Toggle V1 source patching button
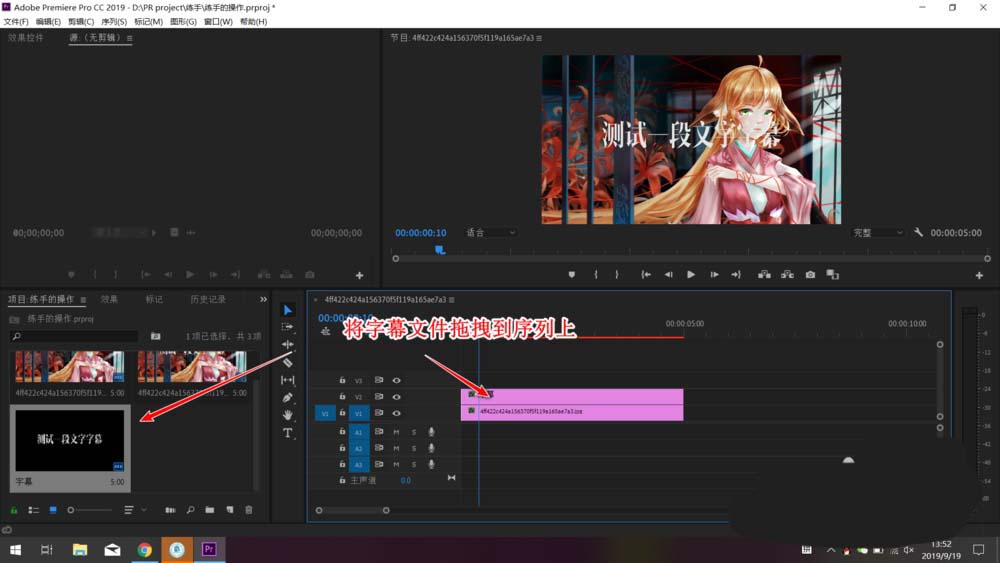The height and width of the screenshot is (563, 1000). point(325,413)
